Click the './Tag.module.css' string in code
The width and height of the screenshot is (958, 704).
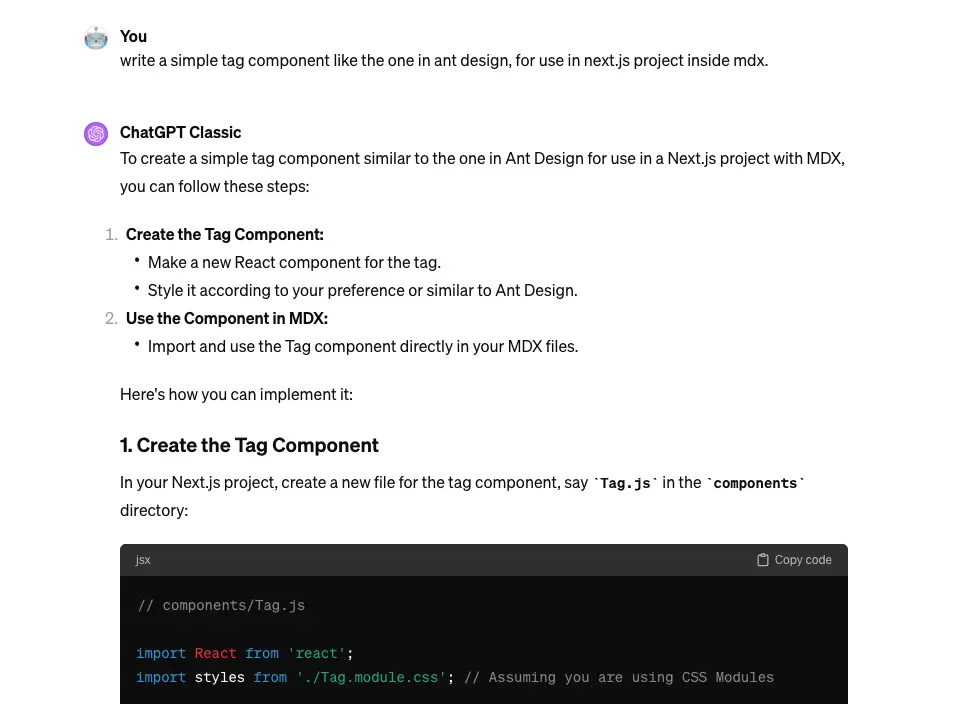tap(371, 677)
